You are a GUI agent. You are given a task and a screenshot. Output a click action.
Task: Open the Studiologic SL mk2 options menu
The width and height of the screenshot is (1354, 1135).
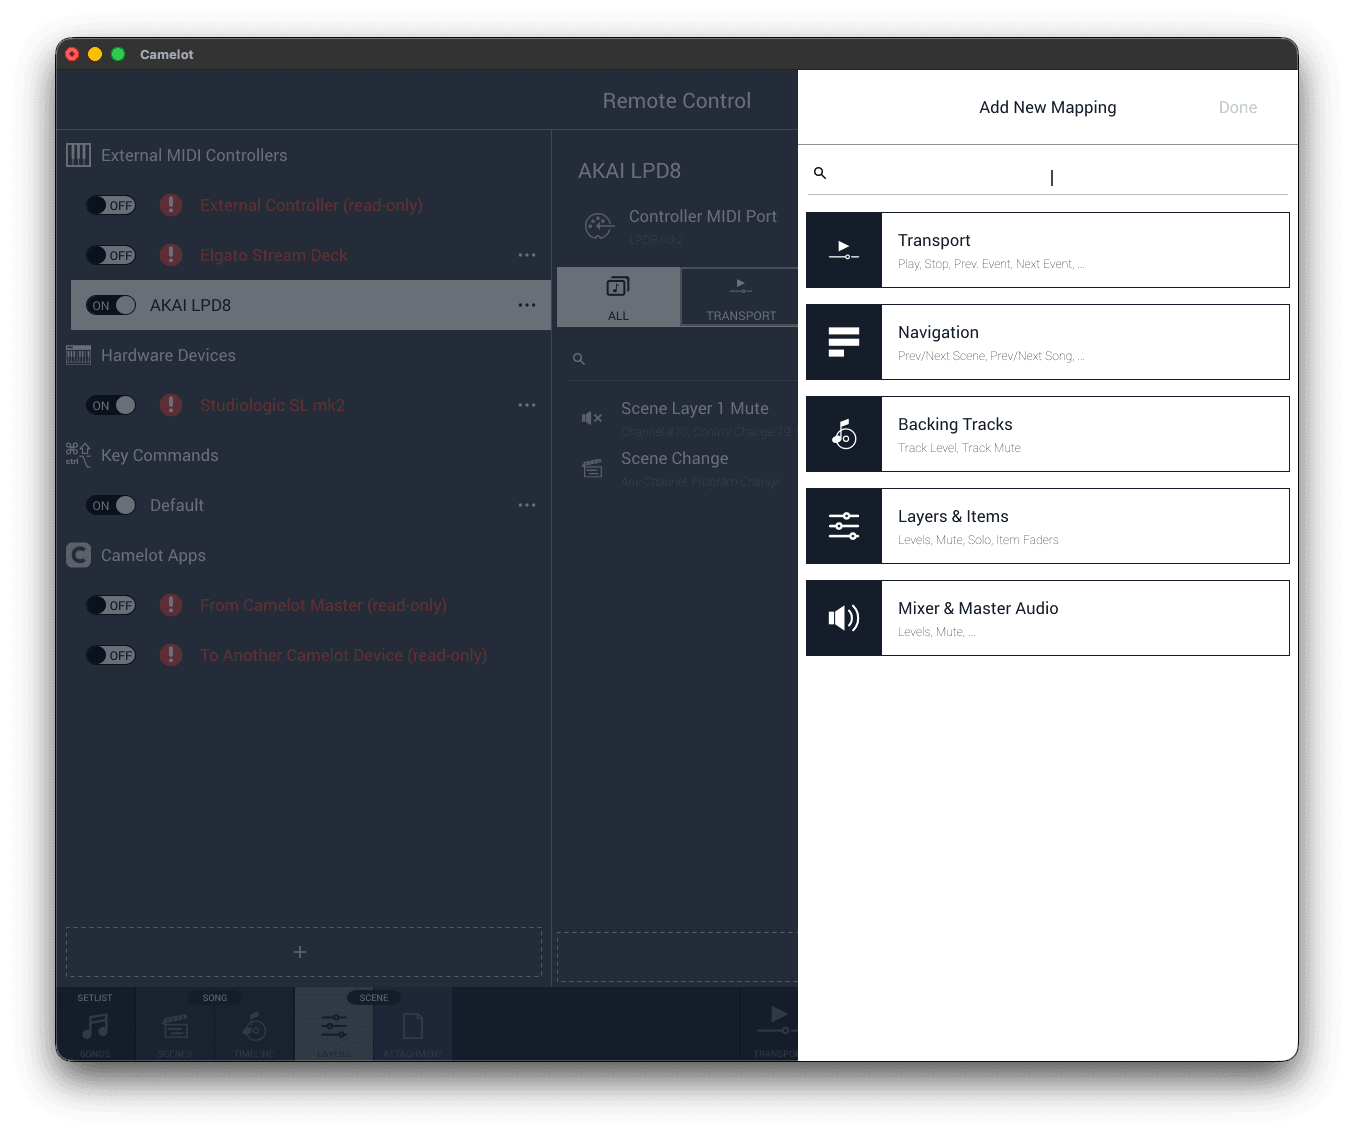click(527, 405)
